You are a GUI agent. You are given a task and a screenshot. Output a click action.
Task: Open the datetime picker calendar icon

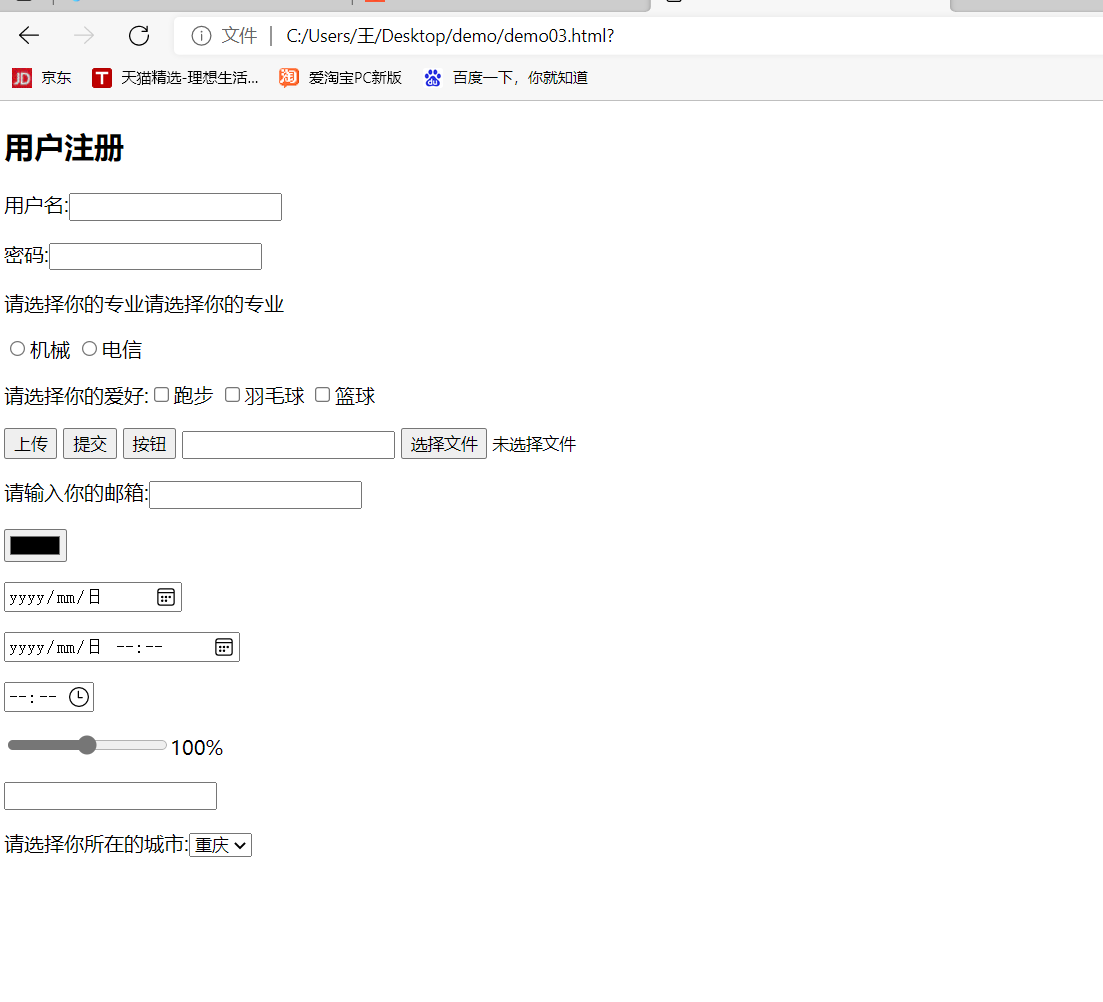click(224, 647)
